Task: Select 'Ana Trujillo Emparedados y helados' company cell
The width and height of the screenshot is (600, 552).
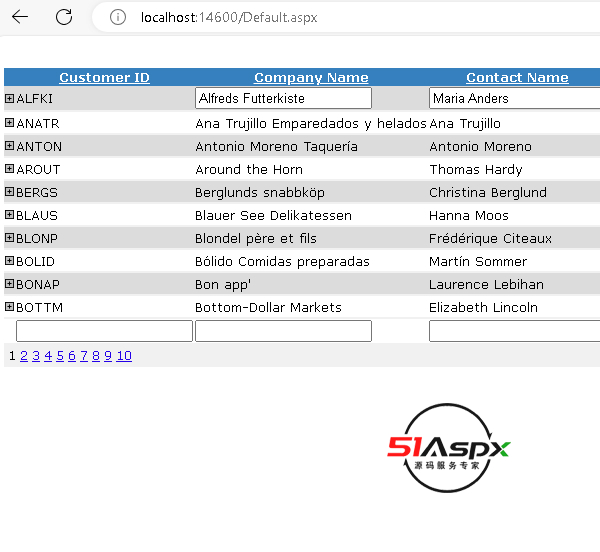Action: pyautogui.click(x=311, y=124)
